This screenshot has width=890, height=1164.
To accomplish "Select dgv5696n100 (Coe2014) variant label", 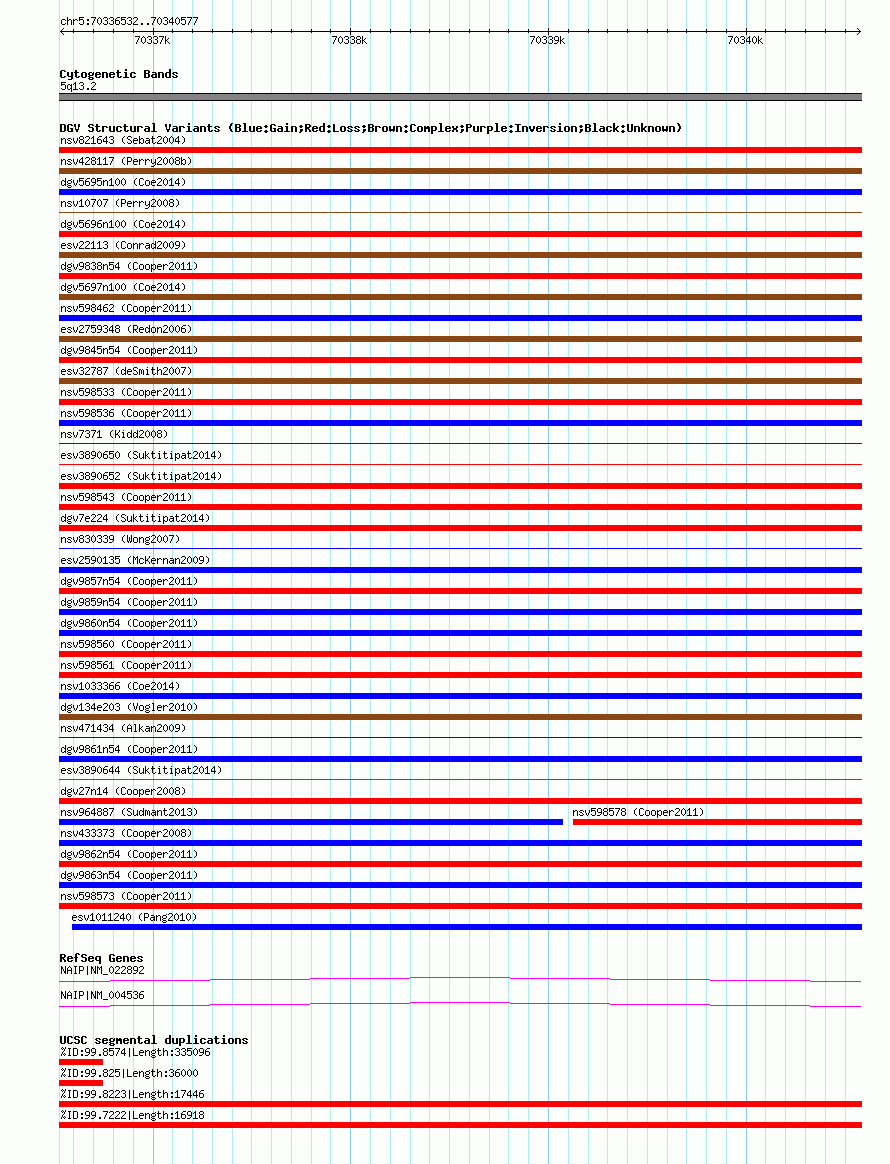I will pos(123,224).
